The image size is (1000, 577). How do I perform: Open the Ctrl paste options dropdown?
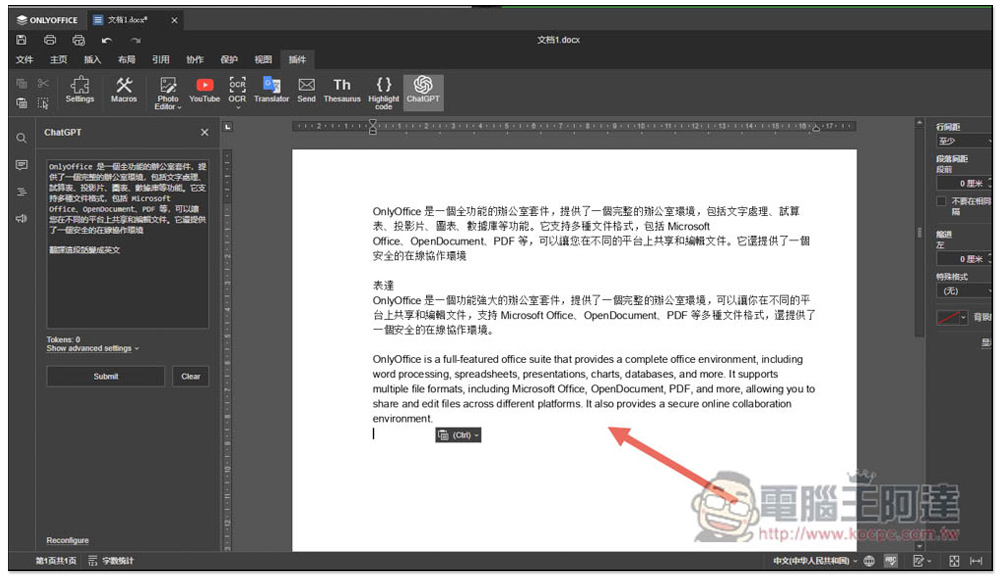[x=458, y=435]
